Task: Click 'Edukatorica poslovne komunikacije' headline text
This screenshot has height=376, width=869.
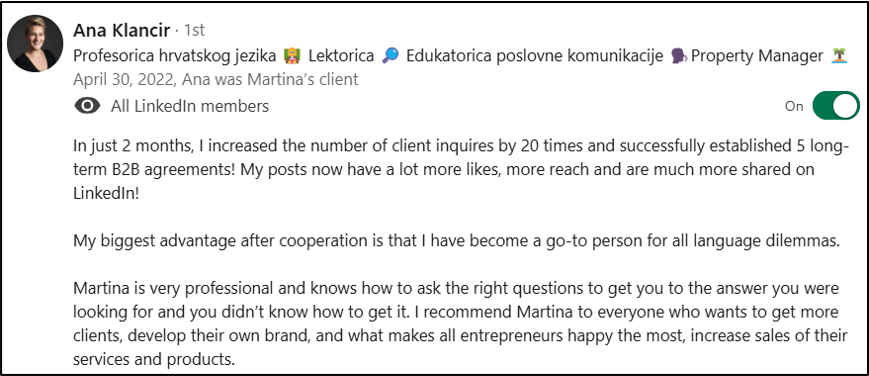Action: point(535,55)
